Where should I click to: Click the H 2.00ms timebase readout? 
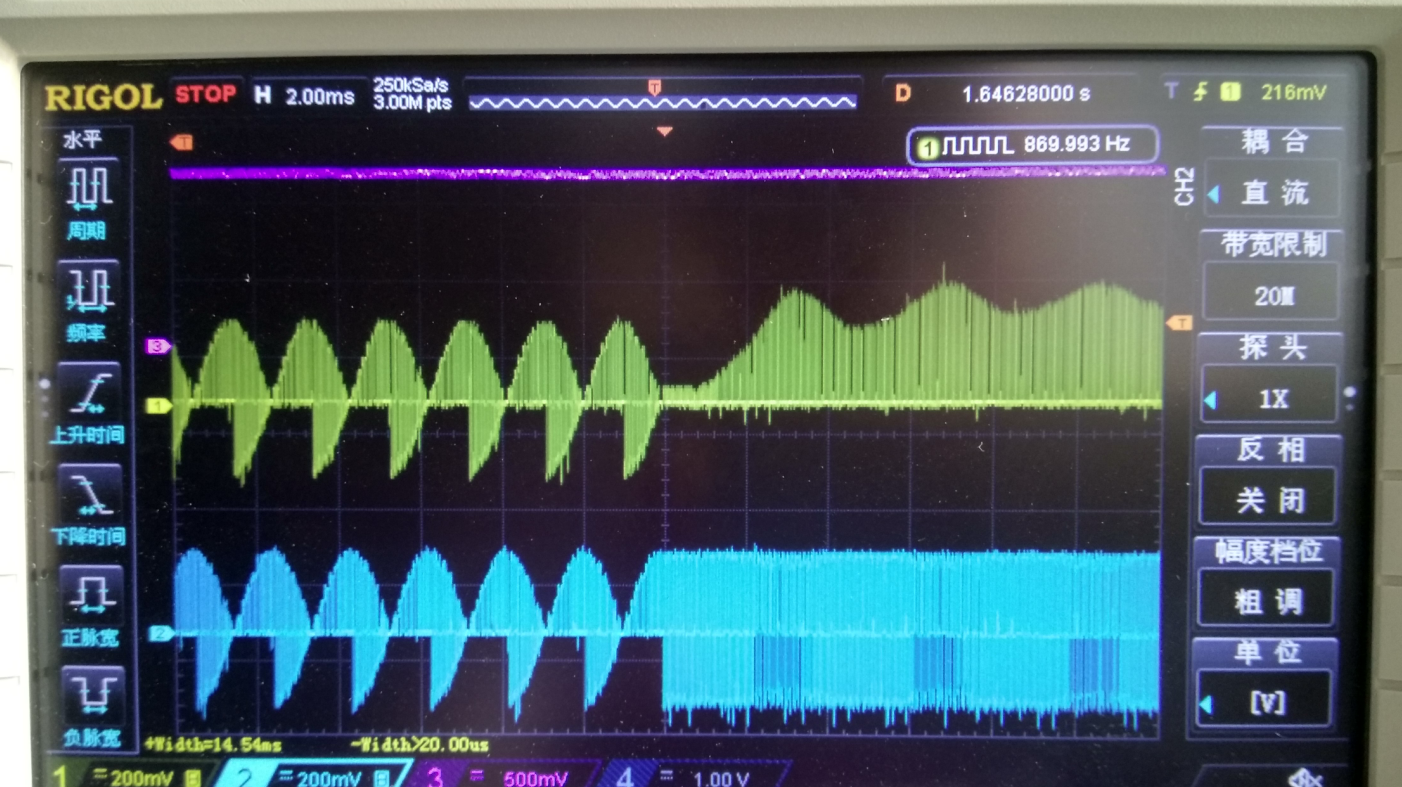coord(305,96)
